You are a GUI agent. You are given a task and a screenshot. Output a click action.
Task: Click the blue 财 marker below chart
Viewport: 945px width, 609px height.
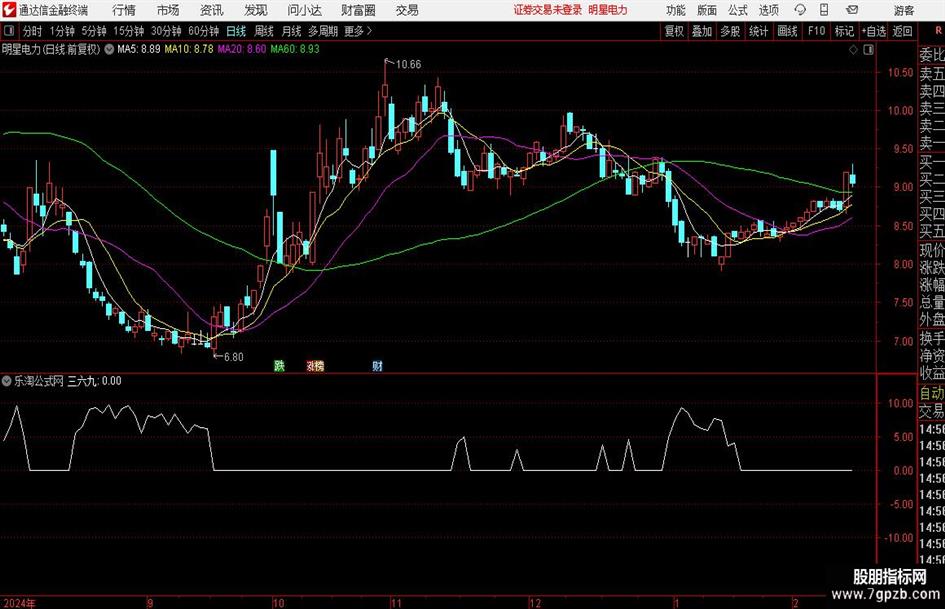pyautogui.click(x=377, y=365)
